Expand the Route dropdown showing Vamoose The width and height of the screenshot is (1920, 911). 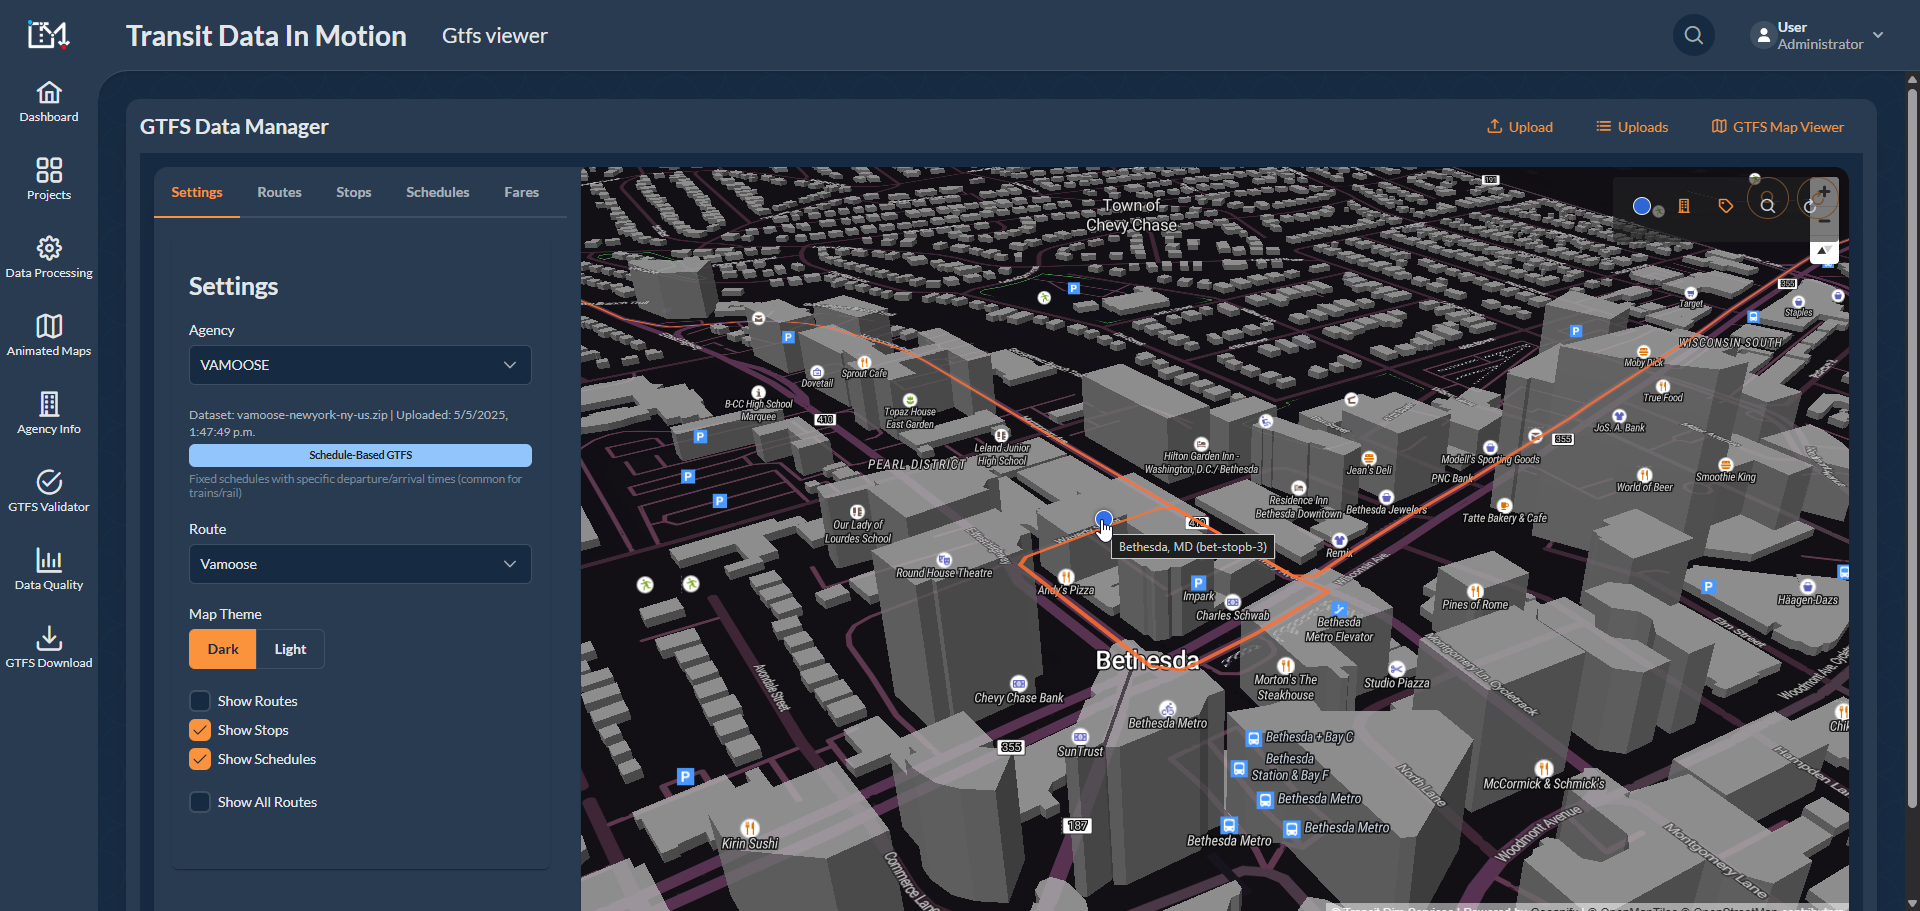[x=360, y=564]
